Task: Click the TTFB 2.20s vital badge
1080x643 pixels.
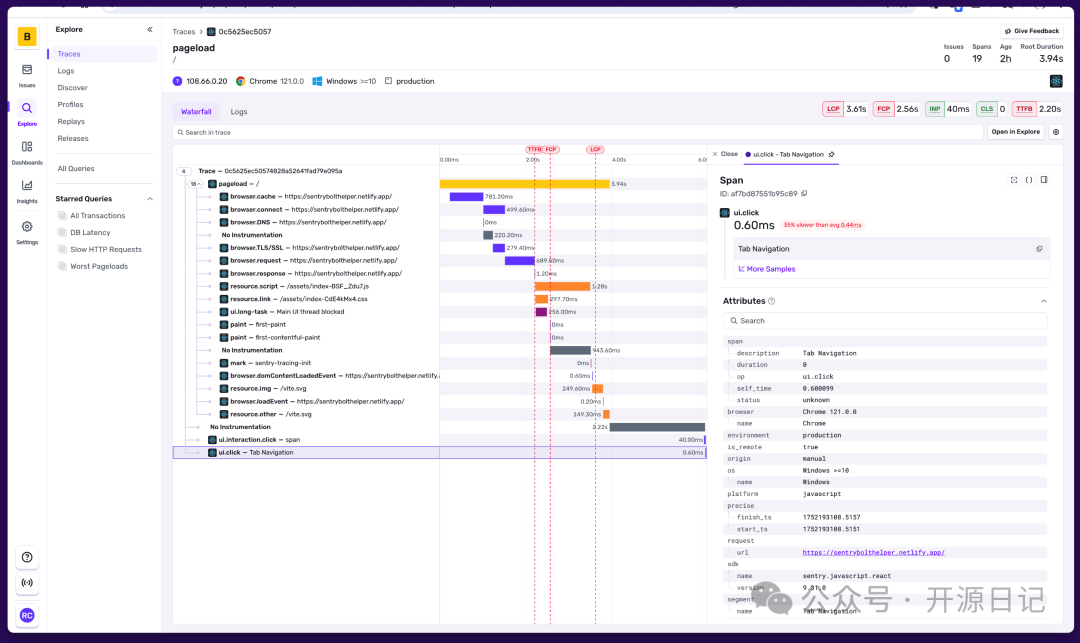Action: pyautogui.click(x=1038, y=109)
